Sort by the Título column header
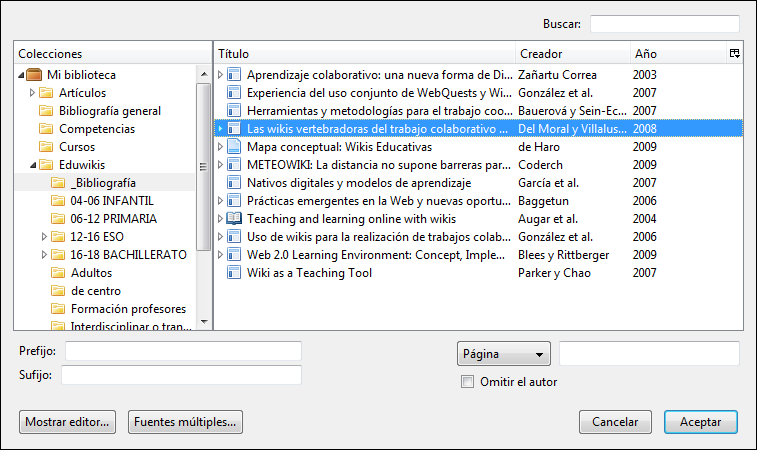This screenshot has height=450, width=757. [x=364, y=54]
